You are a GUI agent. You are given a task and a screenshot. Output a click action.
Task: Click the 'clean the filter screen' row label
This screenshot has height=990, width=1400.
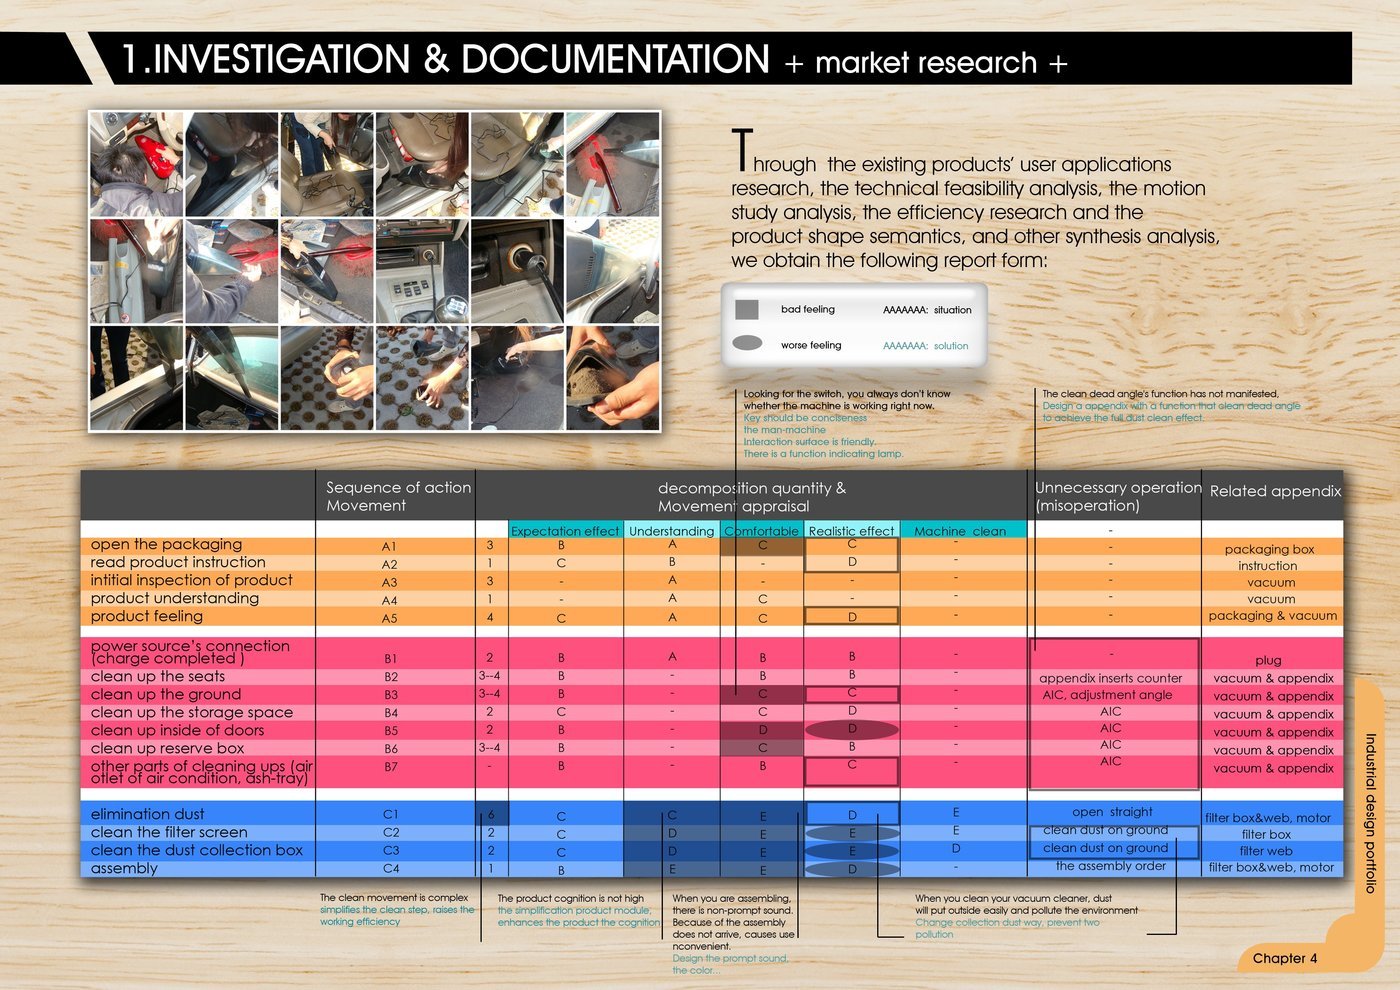168,832
